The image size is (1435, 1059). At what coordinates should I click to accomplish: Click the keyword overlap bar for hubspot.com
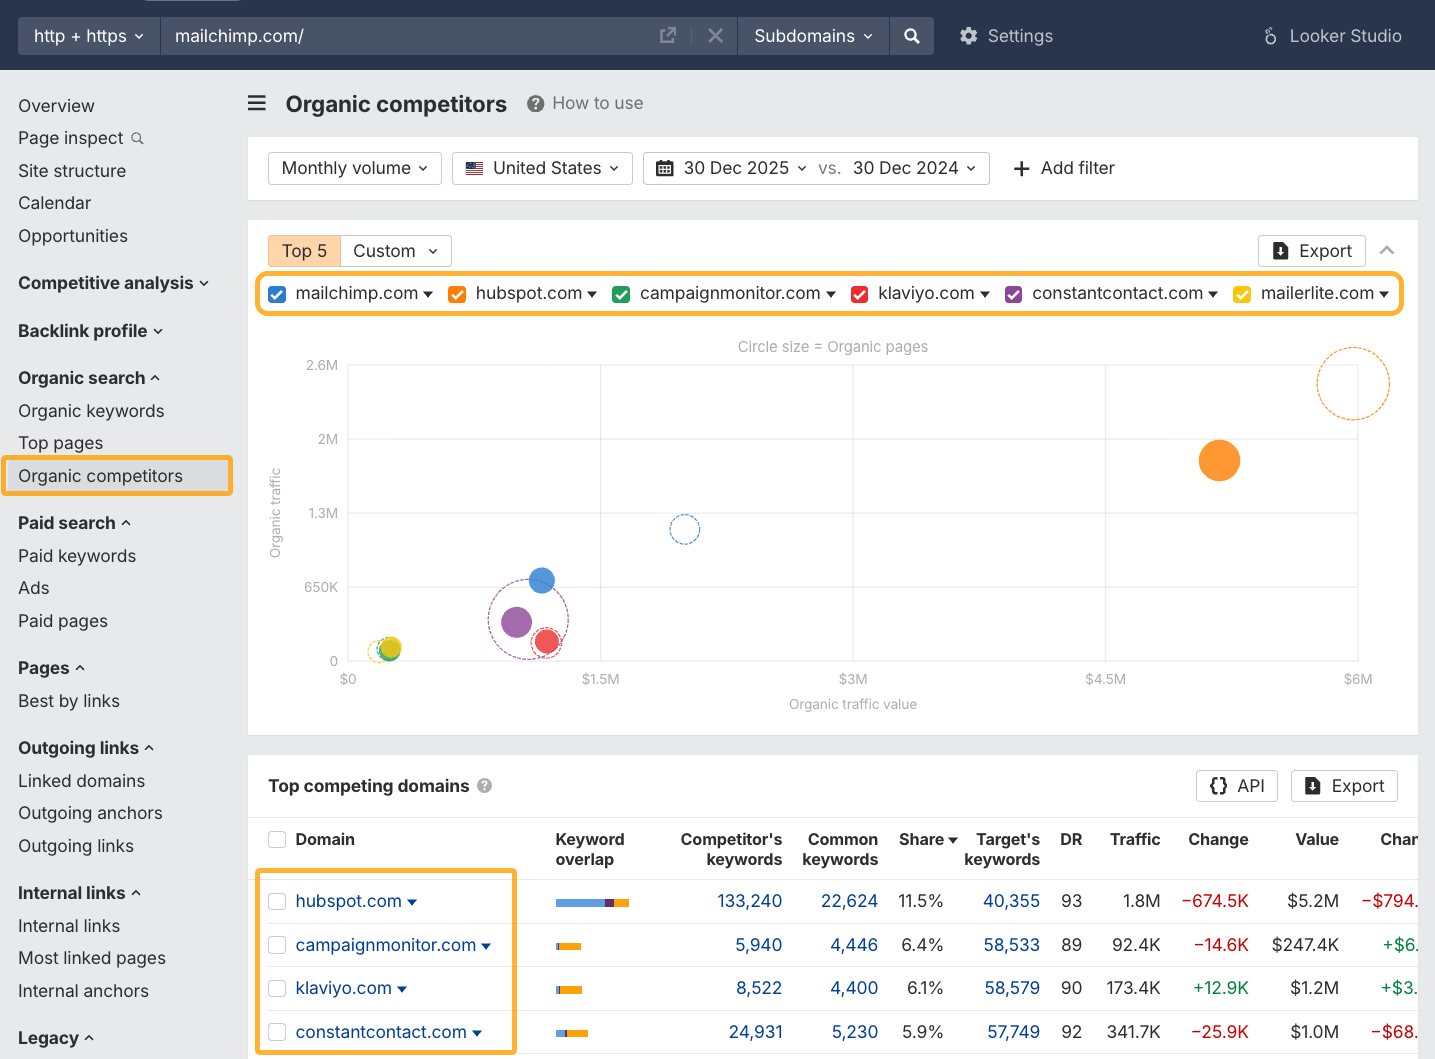(593, 900)
